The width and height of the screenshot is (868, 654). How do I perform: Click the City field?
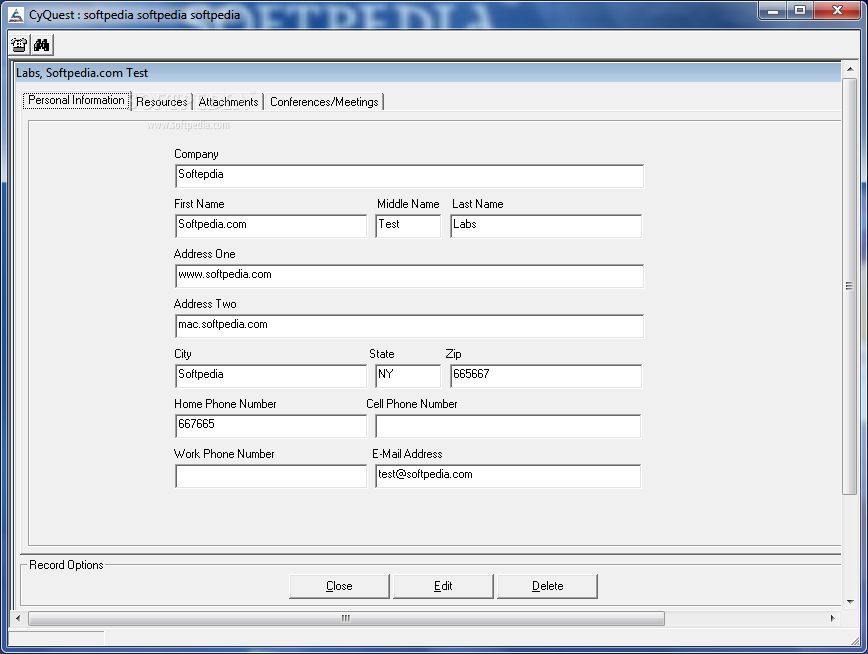271,376
